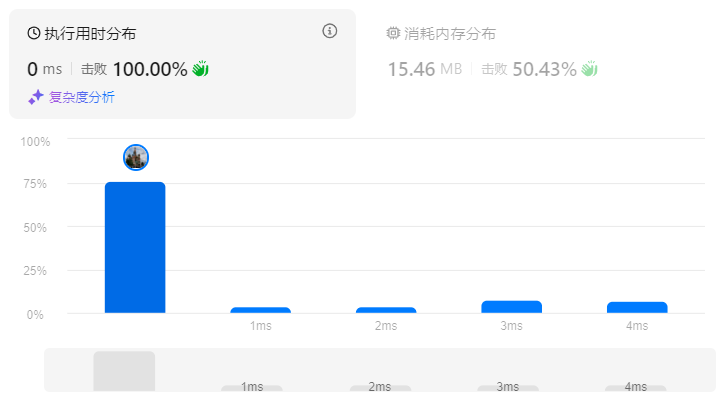
Task: Click the 3ms mini bar in overview strip
Action: point(508,388)
